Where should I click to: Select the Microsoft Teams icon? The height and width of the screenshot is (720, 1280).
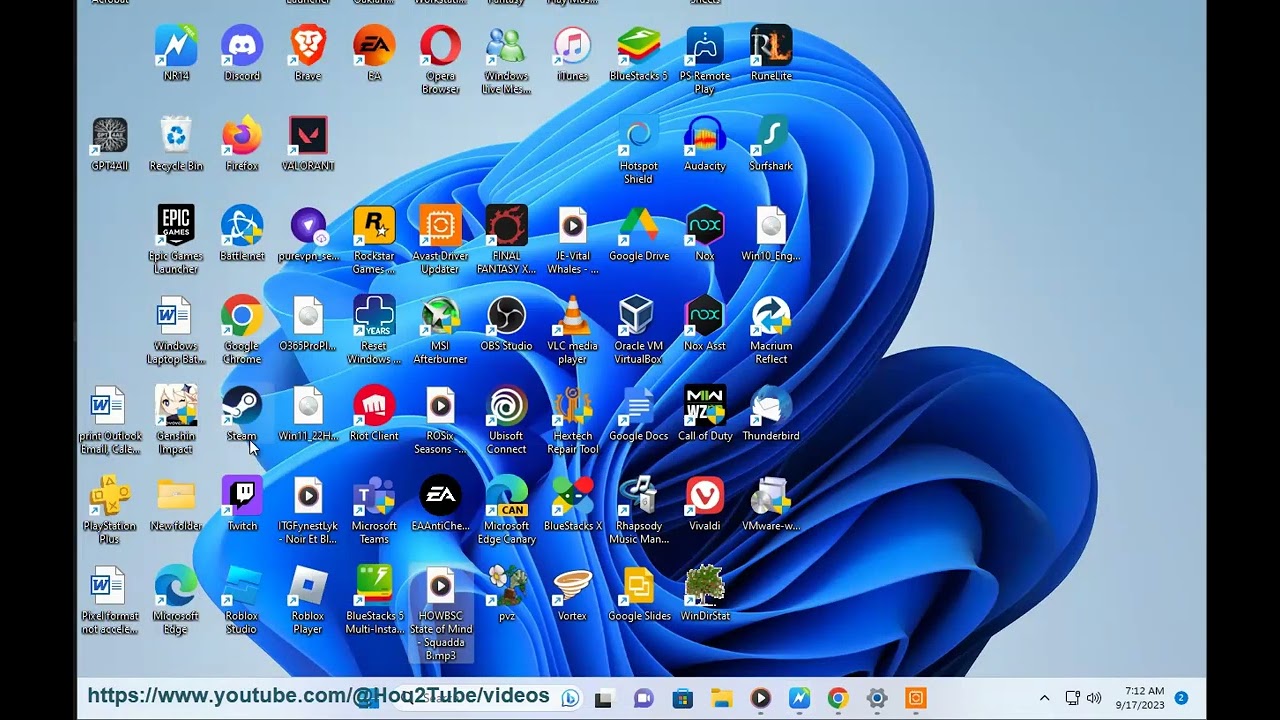point(374,510)
